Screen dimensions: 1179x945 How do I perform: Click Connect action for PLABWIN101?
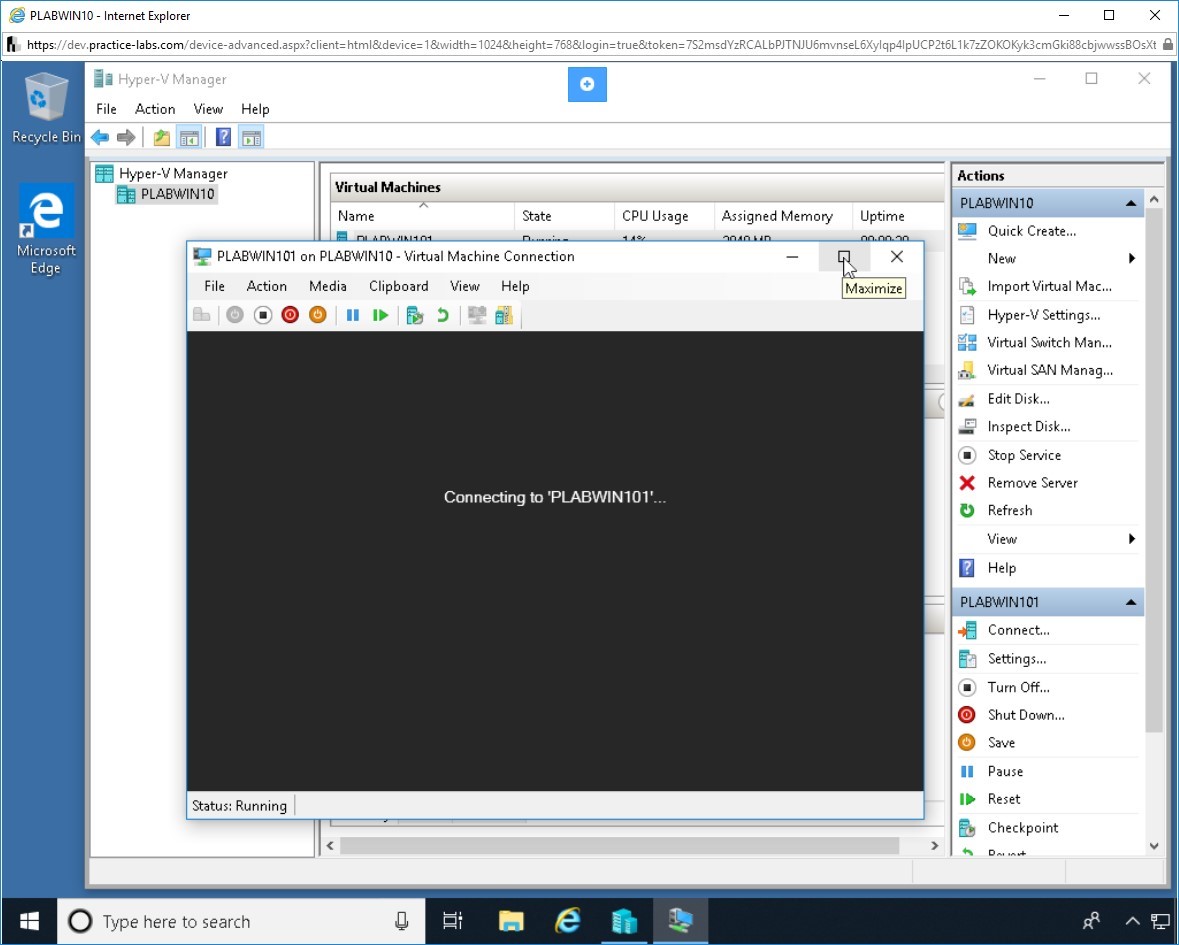(x=1018, y=631)
